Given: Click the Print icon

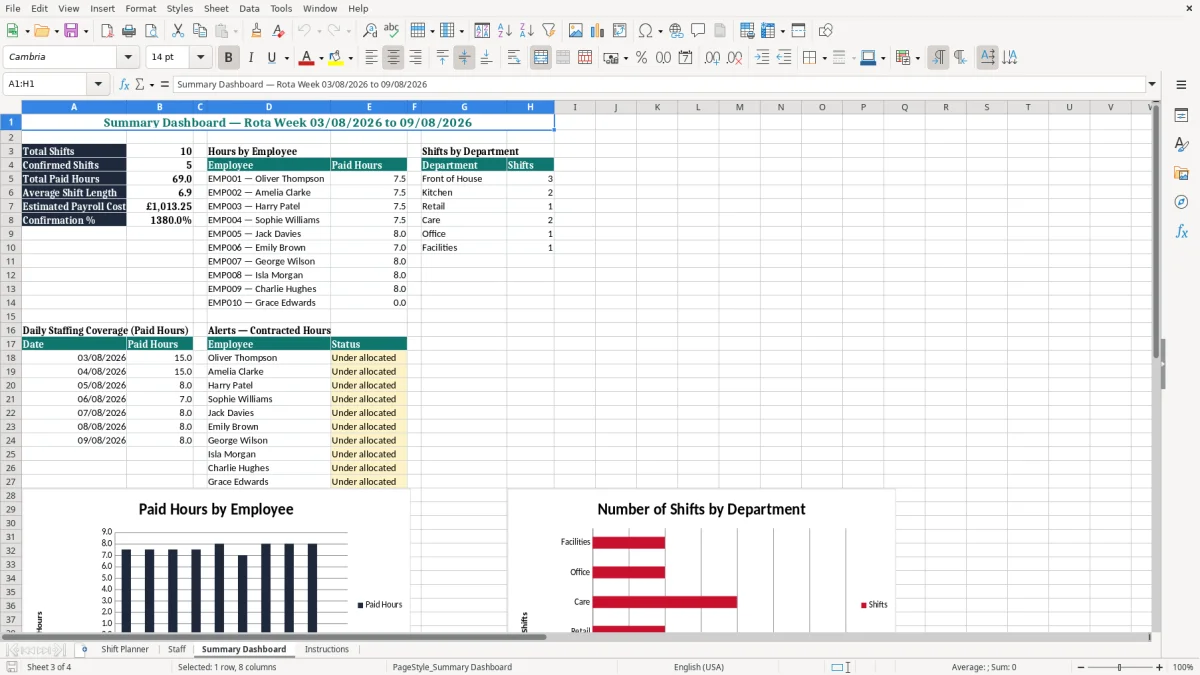Looking at the screenshot, I should pyautogui.click(x=128, y=31).
